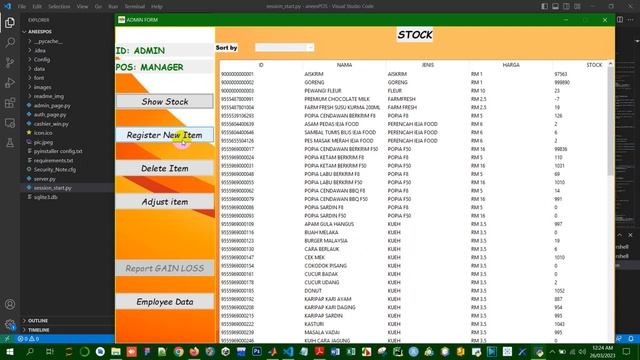Open the Edit menu
The image size is (640, 360).
pos(37,7)
